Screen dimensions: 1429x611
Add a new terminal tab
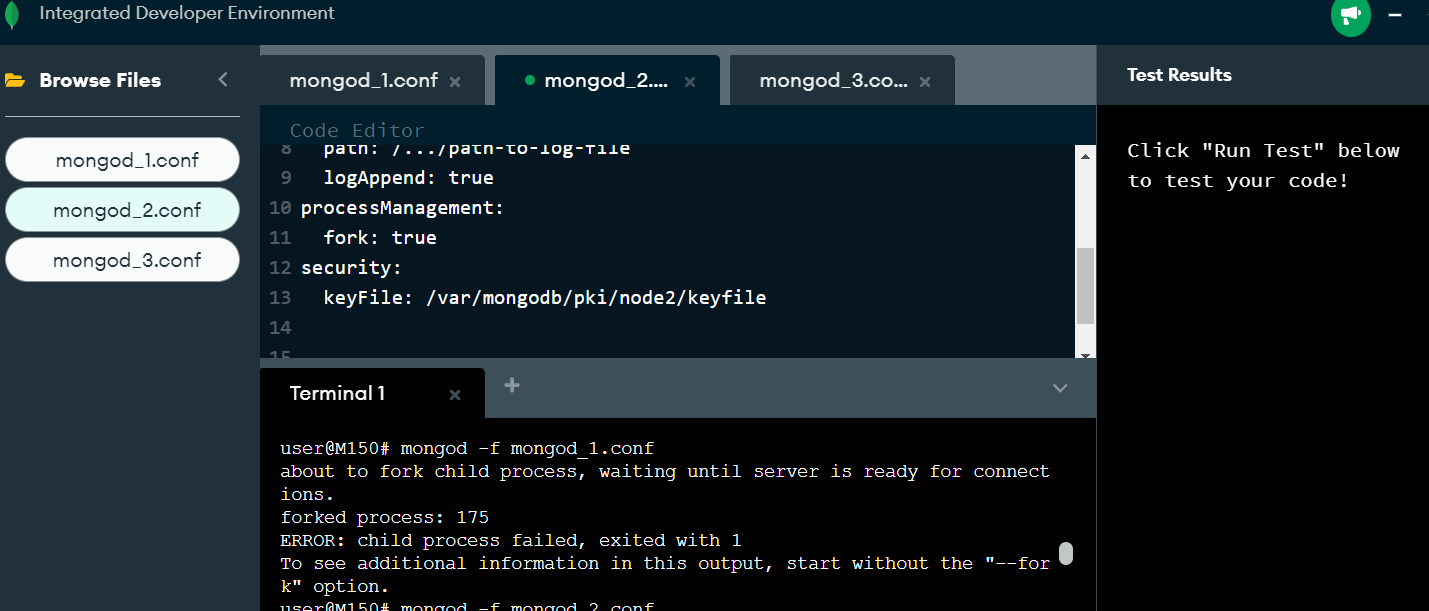click(x=512, y=385)
